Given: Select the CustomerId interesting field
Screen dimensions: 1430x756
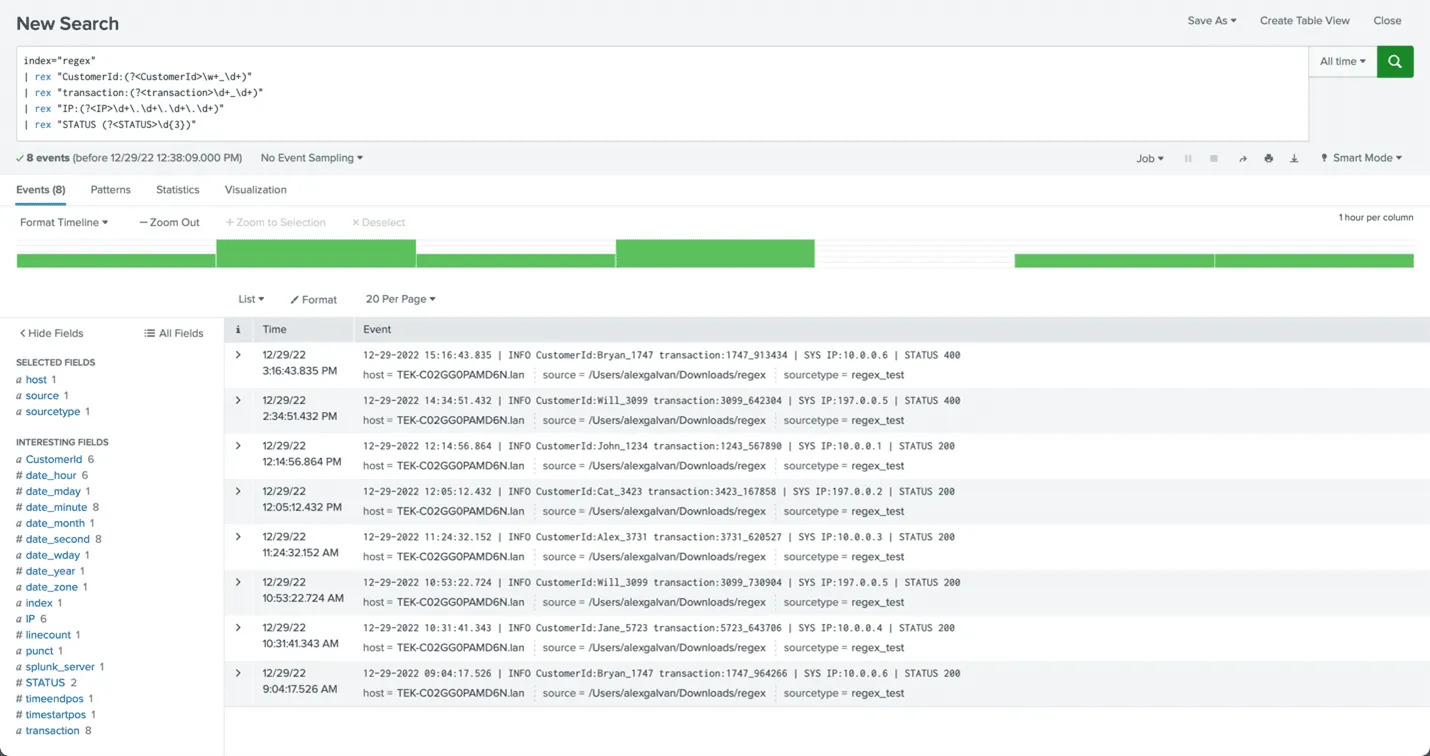Looking at the screenshot, I should [54, 460].
